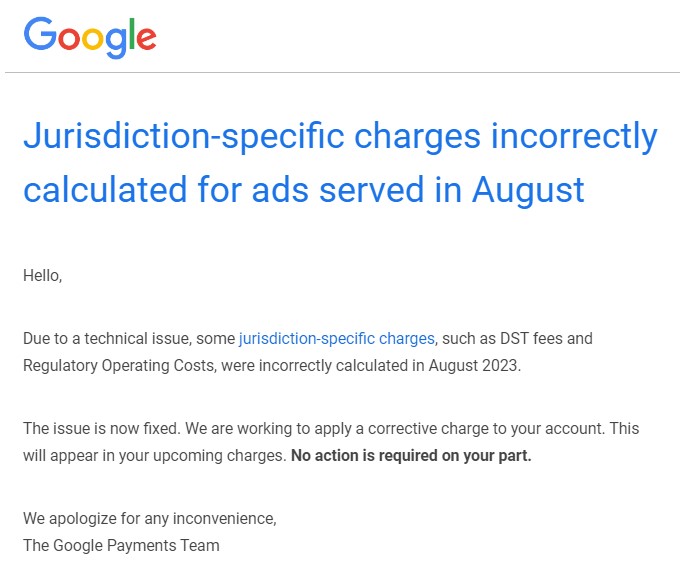
Task: Click the "Hello," greeting text
Action: point(42,275)
